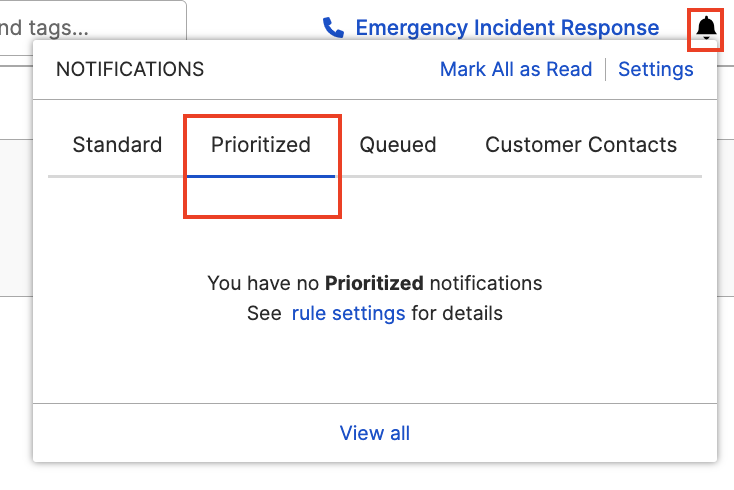Open the Customer Contacts tab
Image resolution: width=734 pixels, height=490 pixels.
click(x=581, y=145)
